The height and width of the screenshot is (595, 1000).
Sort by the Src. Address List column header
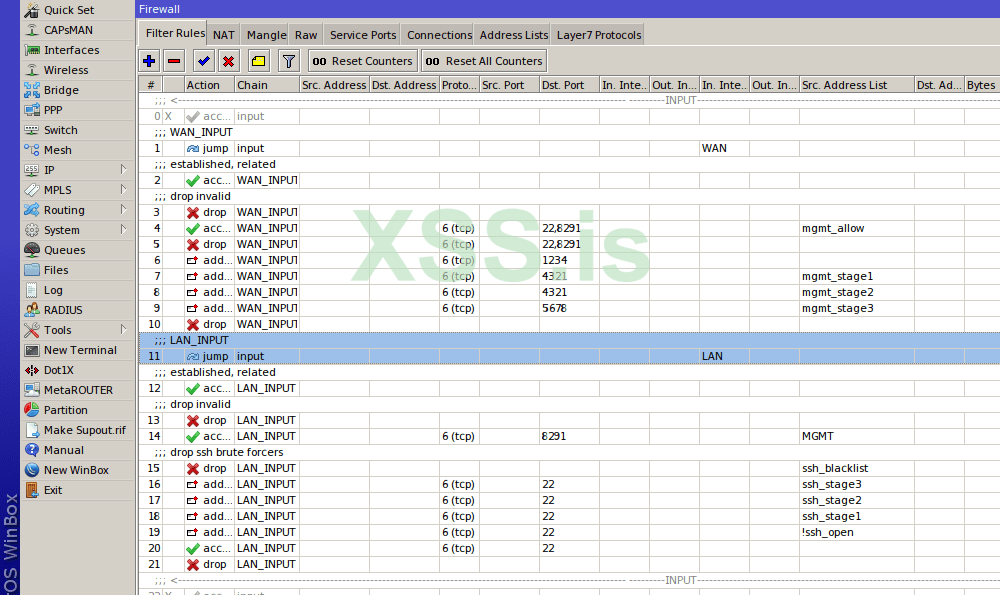(x=855, y=85)
